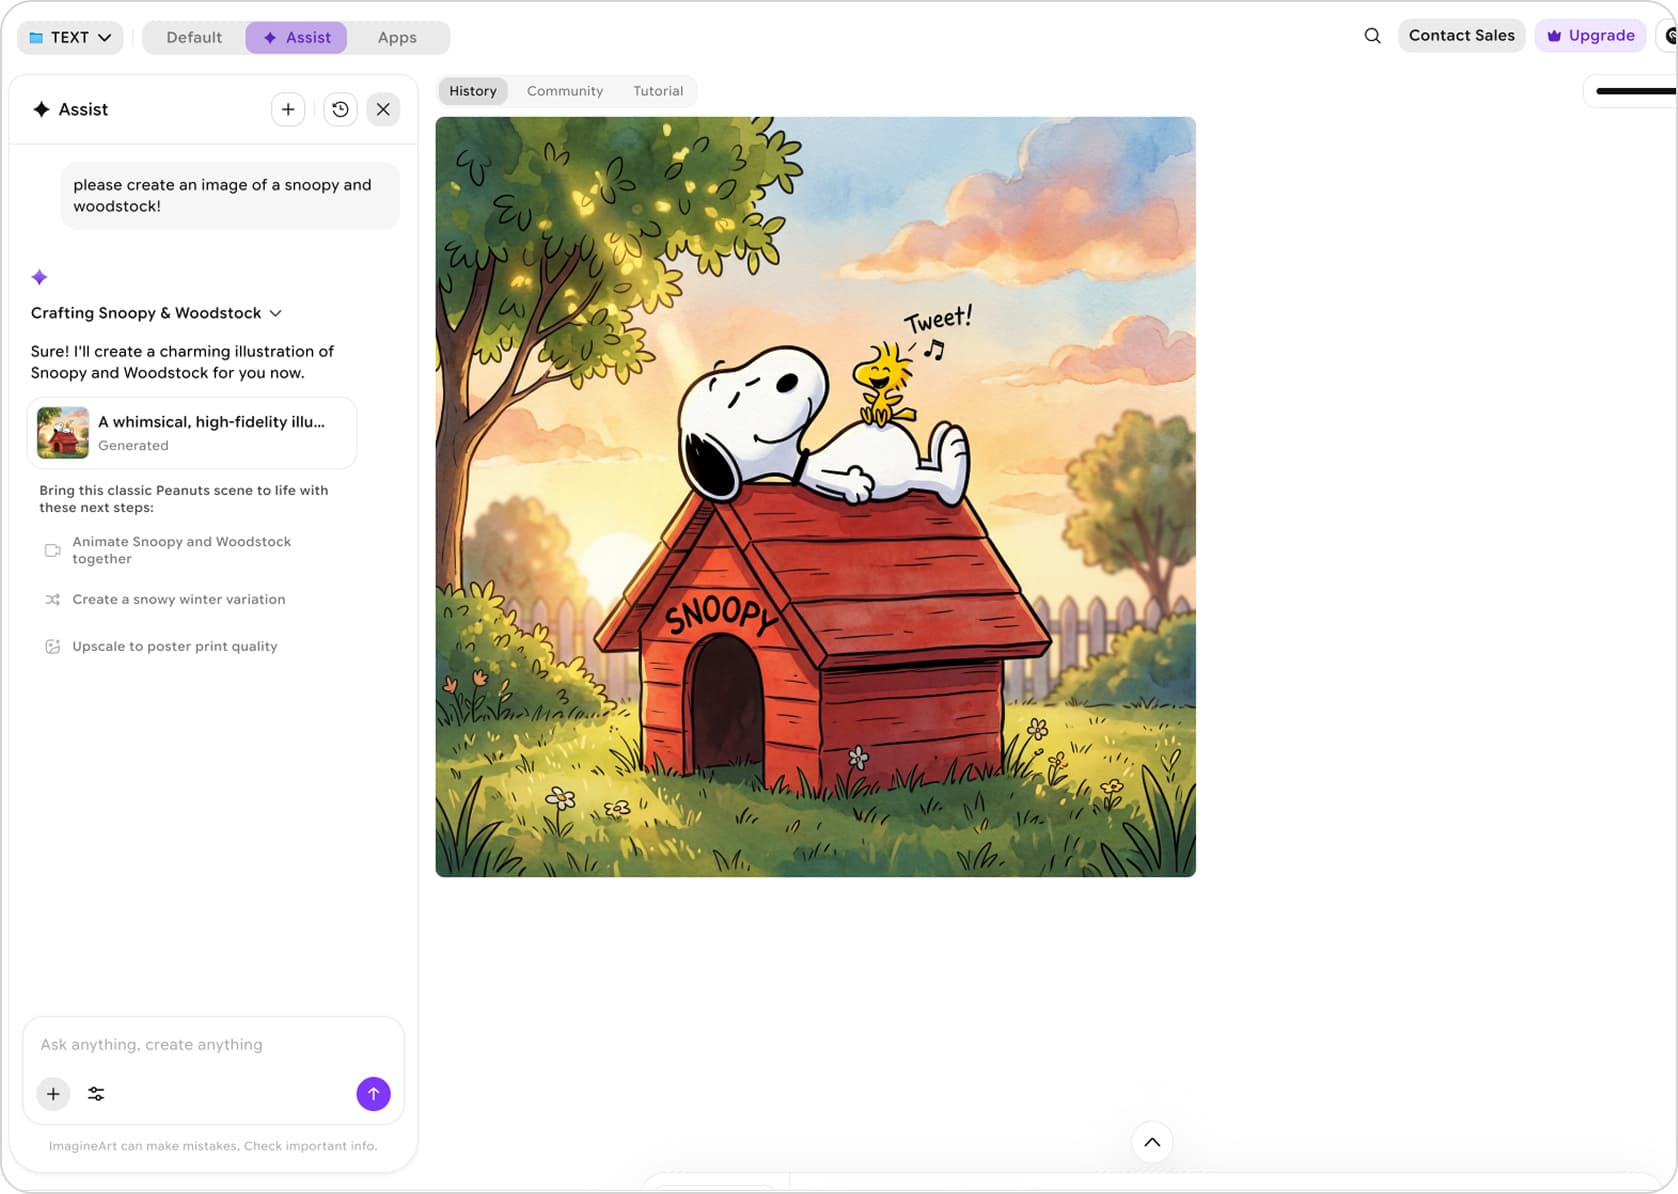Open the Apps tab
Image resolution: width=1678 pixels, height=1194 pixels.
[x=397, y=37]
